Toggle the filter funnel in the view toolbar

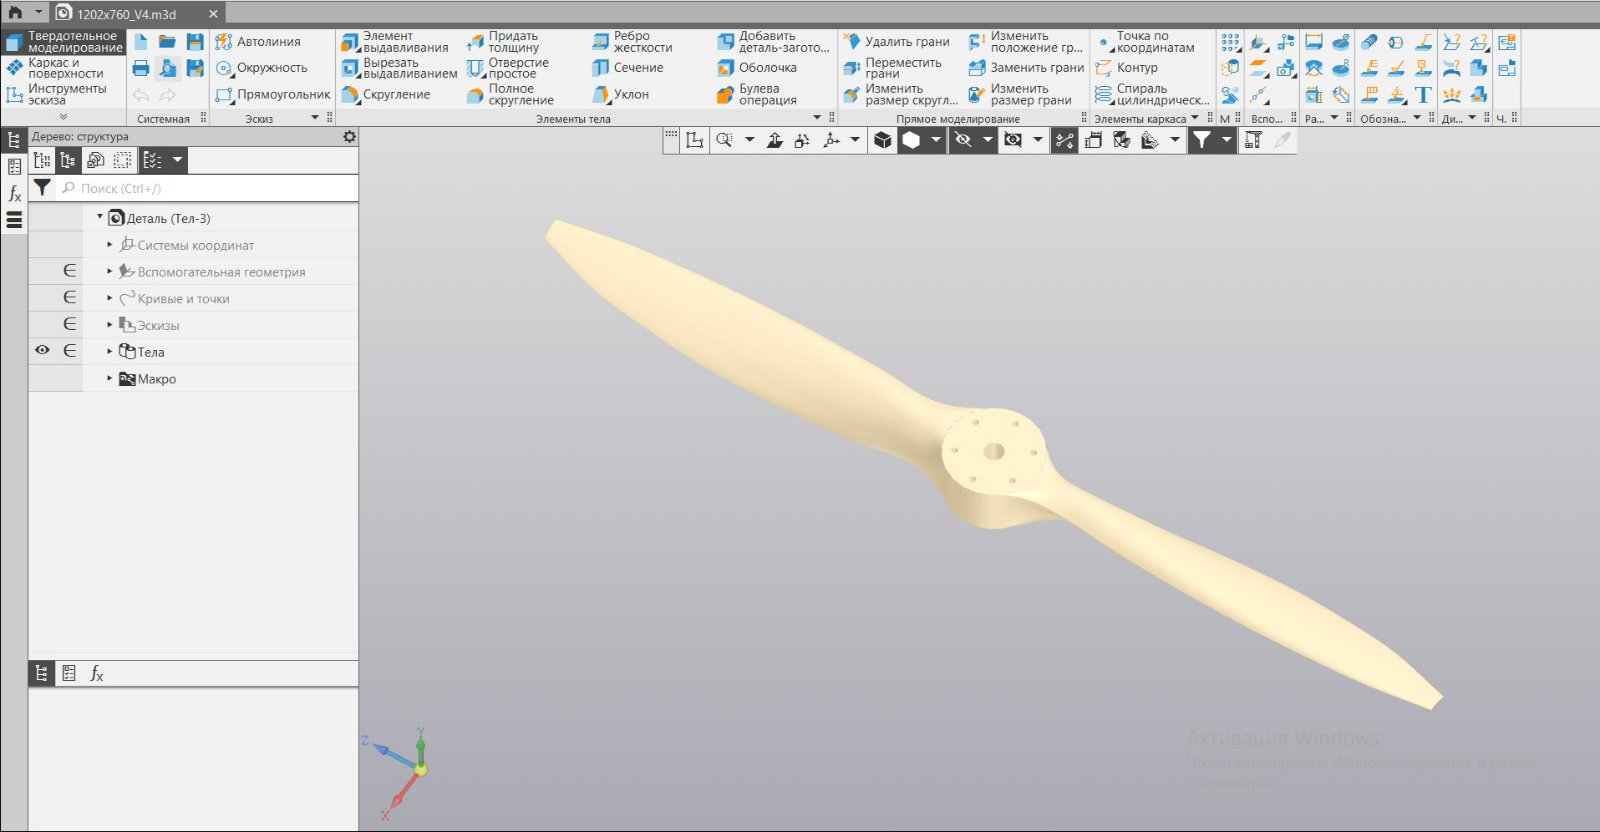pyautogui.click(x=1202, y=141)
